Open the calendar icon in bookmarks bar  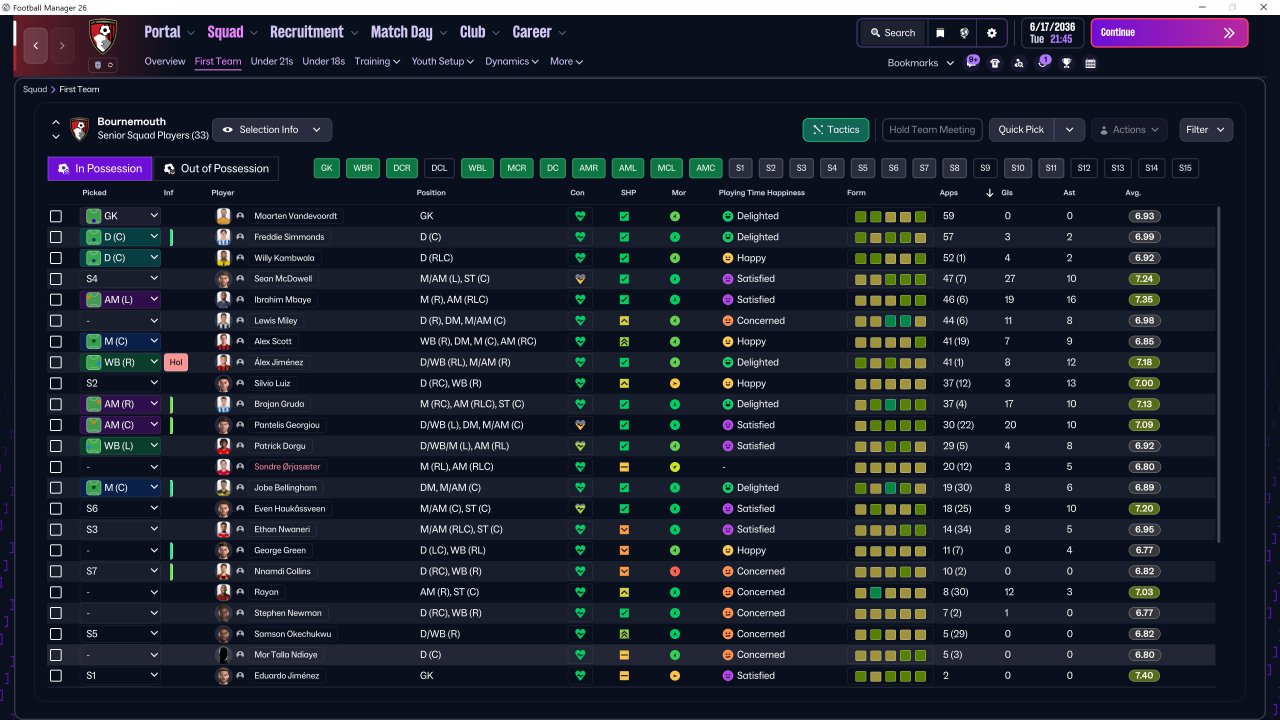1090,63
